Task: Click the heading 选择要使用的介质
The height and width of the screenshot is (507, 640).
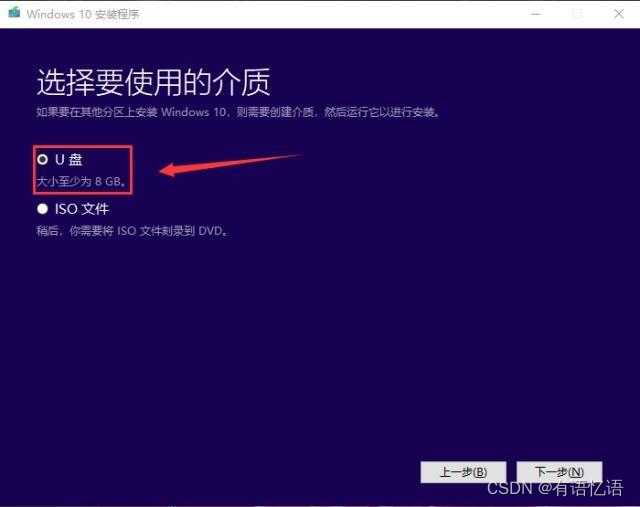Action: pos(153,82)
